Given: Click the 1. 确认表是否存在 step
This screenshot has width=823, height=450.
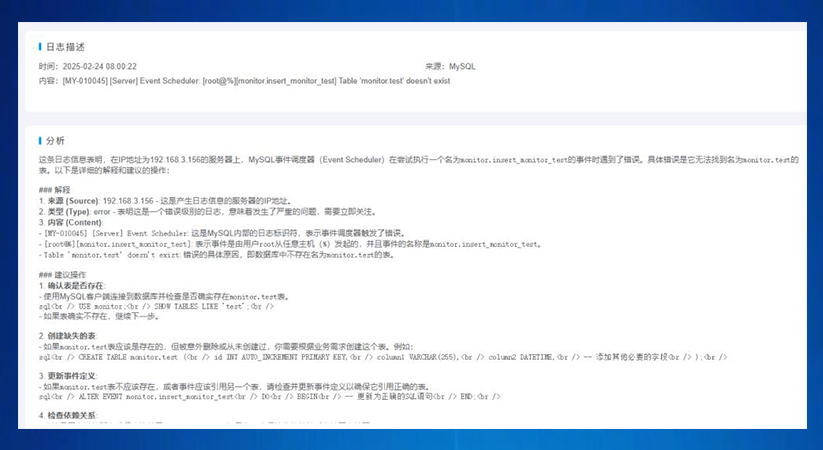Looking at the screenshot, I should (72, 286).
